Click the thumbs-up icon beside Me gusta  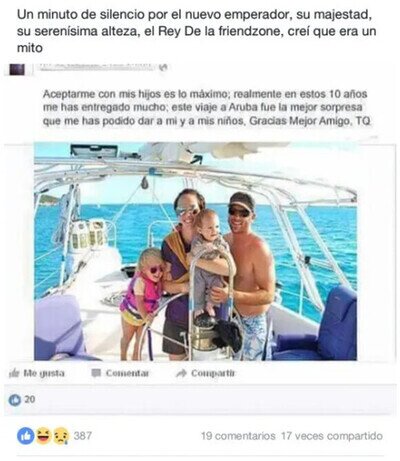[14, 373]
